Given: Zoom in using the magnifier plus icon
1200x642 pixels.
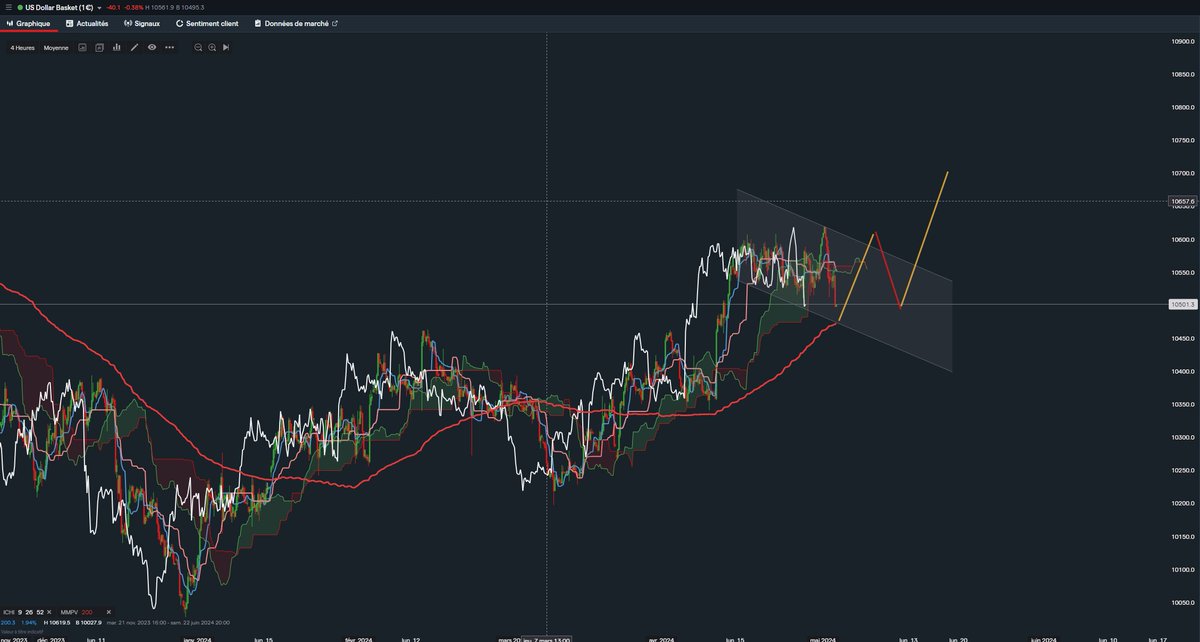Looking at the screenshot, I should pyautogui.click(x=212, y=47).
